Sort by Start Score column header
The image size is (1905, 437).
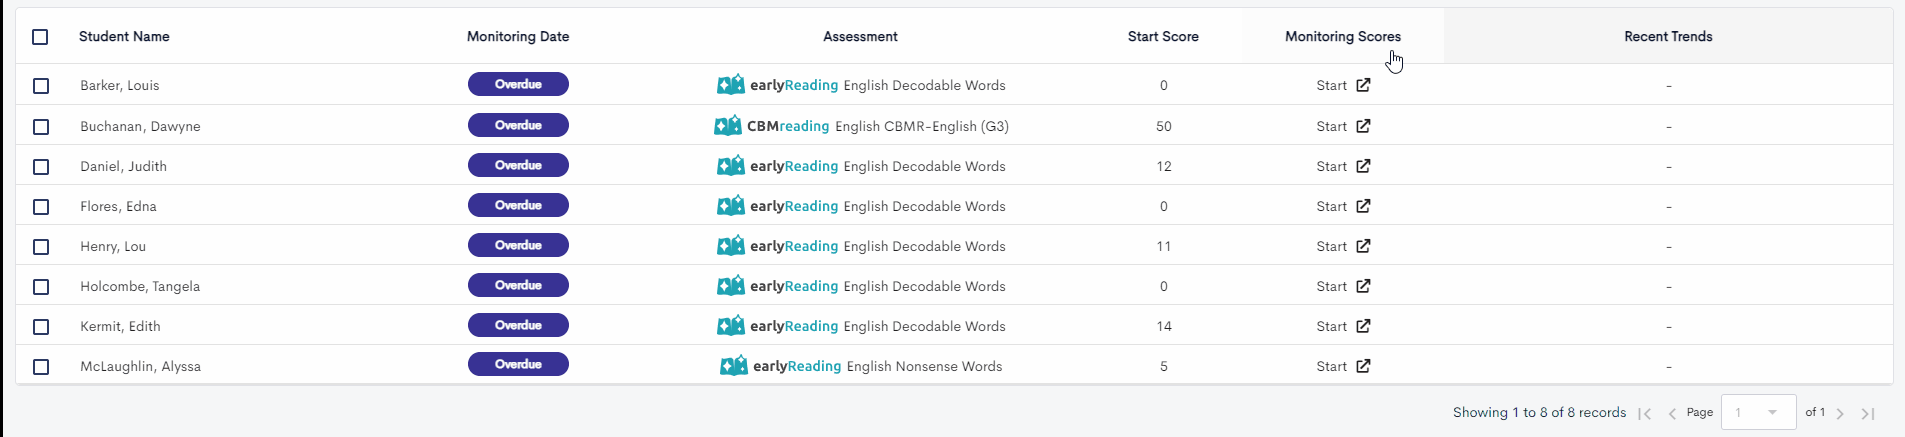pos(1163,36)
